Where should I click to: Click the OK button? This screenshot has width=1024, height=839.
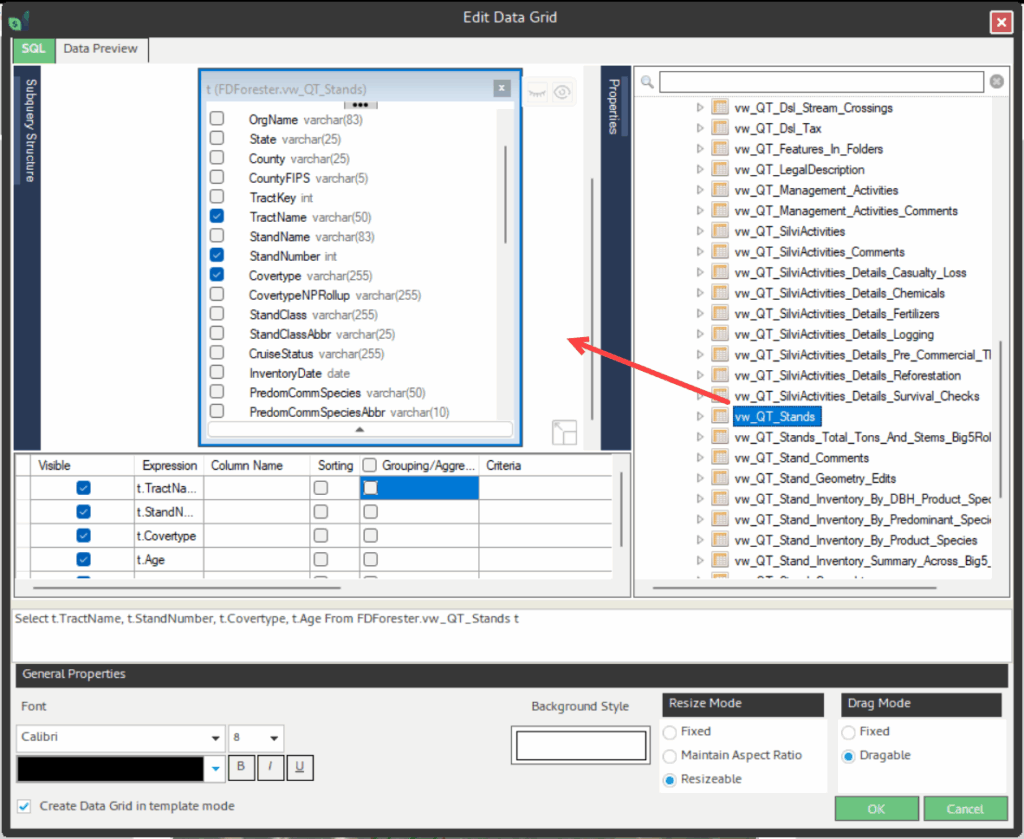tap(876, 808)
